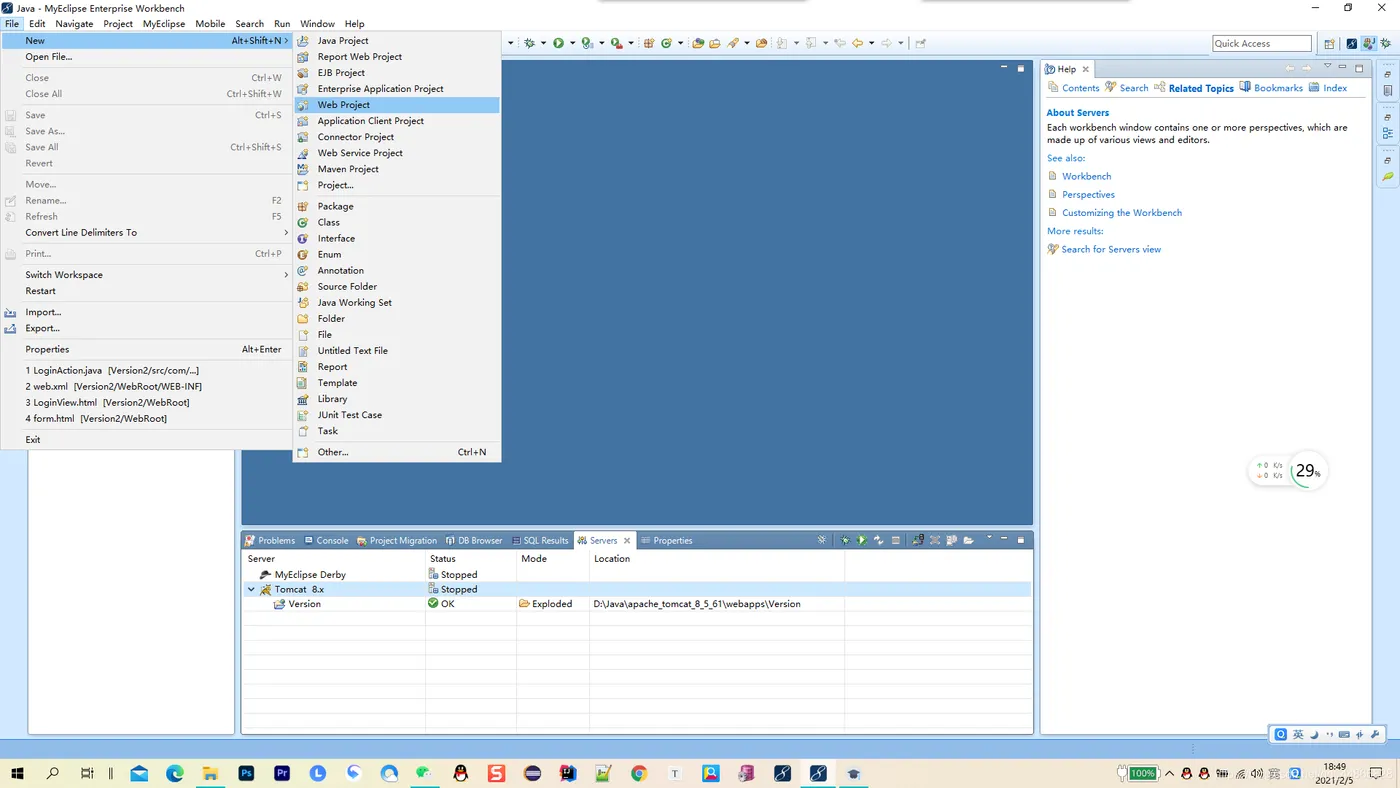Open the MyEclipse menu in menu bar

164,23
